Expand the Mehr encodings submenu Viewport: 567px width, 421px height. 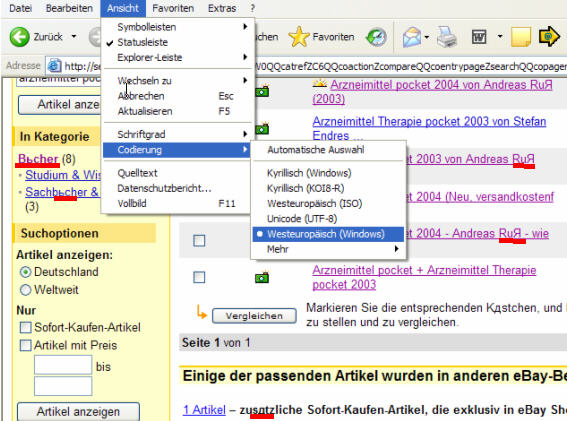(328, 249)
